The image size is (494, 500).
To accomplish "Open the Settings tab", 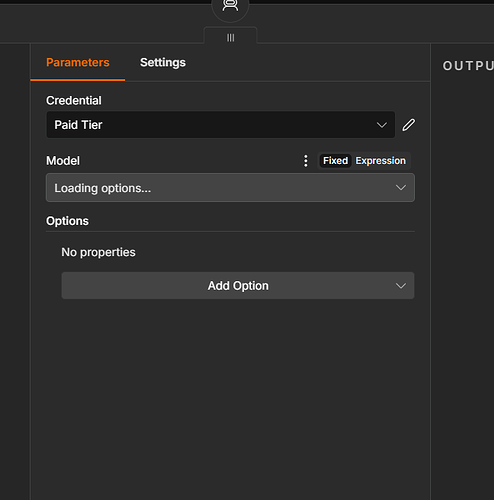I will 163,62.
